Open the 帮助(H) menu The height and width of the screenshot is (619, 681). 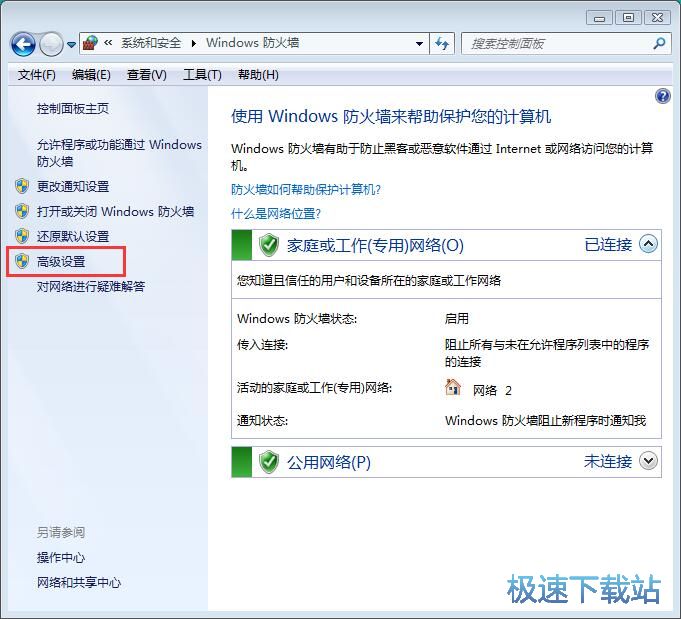pyautogui.click(x=258, y=75)
